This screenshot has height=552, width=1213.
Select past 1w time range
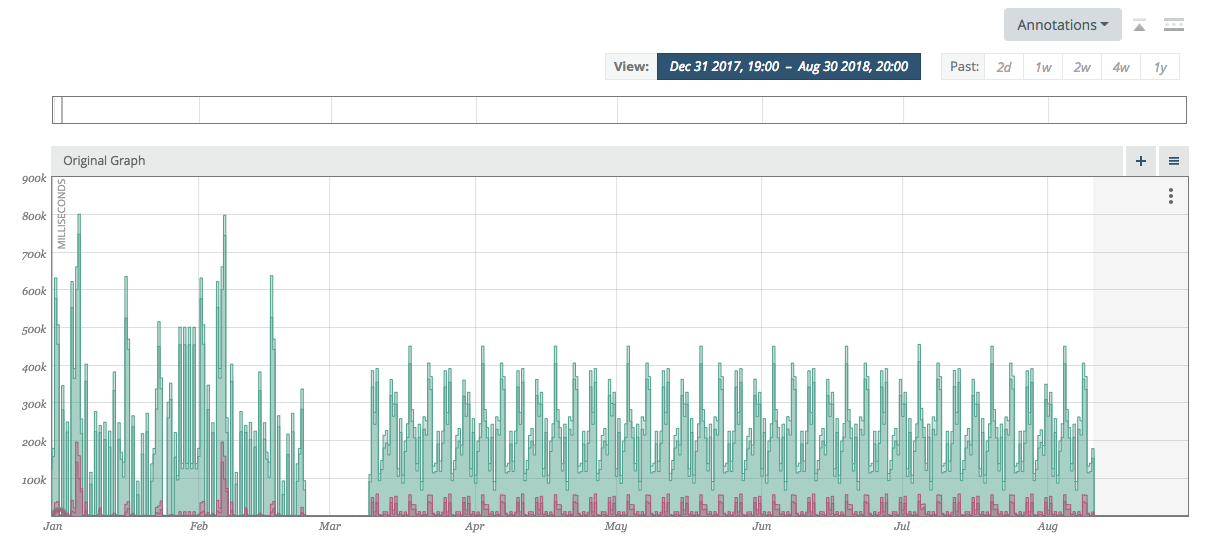click(1043, 67)
